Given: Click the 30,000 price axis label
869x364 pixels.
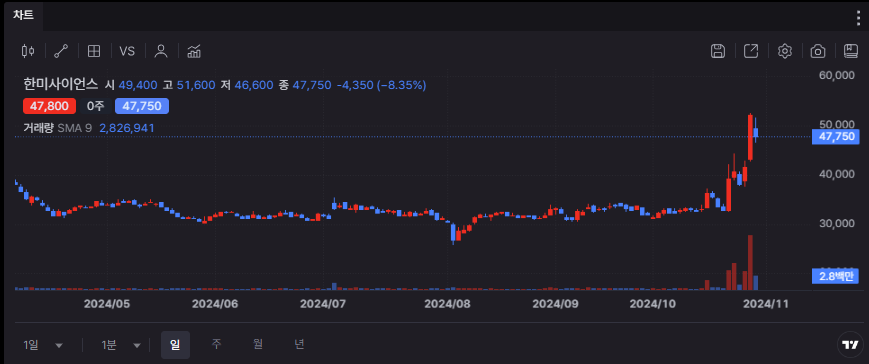Looking at the screenshot, I should (x=837, y=223).
